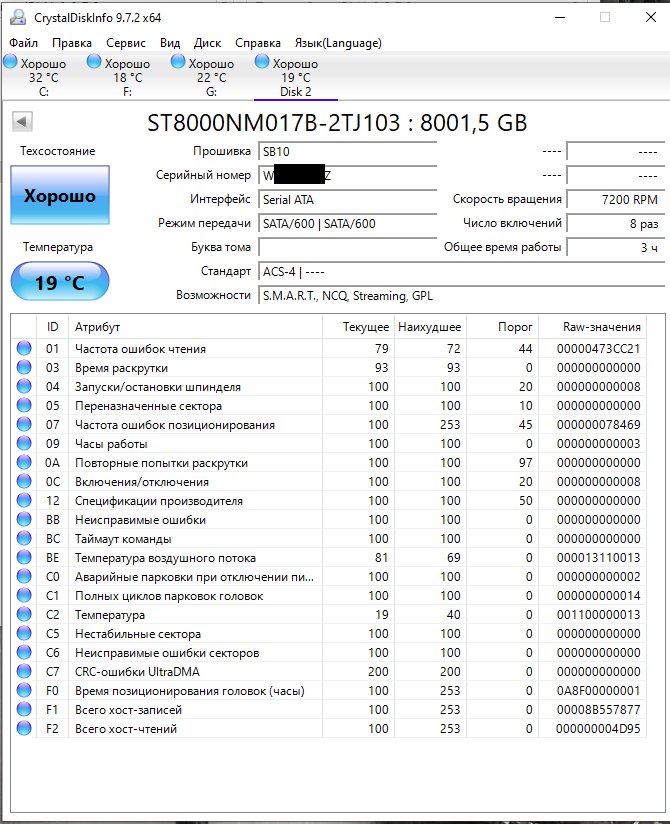Click status orb for attribute BC command timeout
This screenshot has width=670, height=824.
[x=24, y=538]
